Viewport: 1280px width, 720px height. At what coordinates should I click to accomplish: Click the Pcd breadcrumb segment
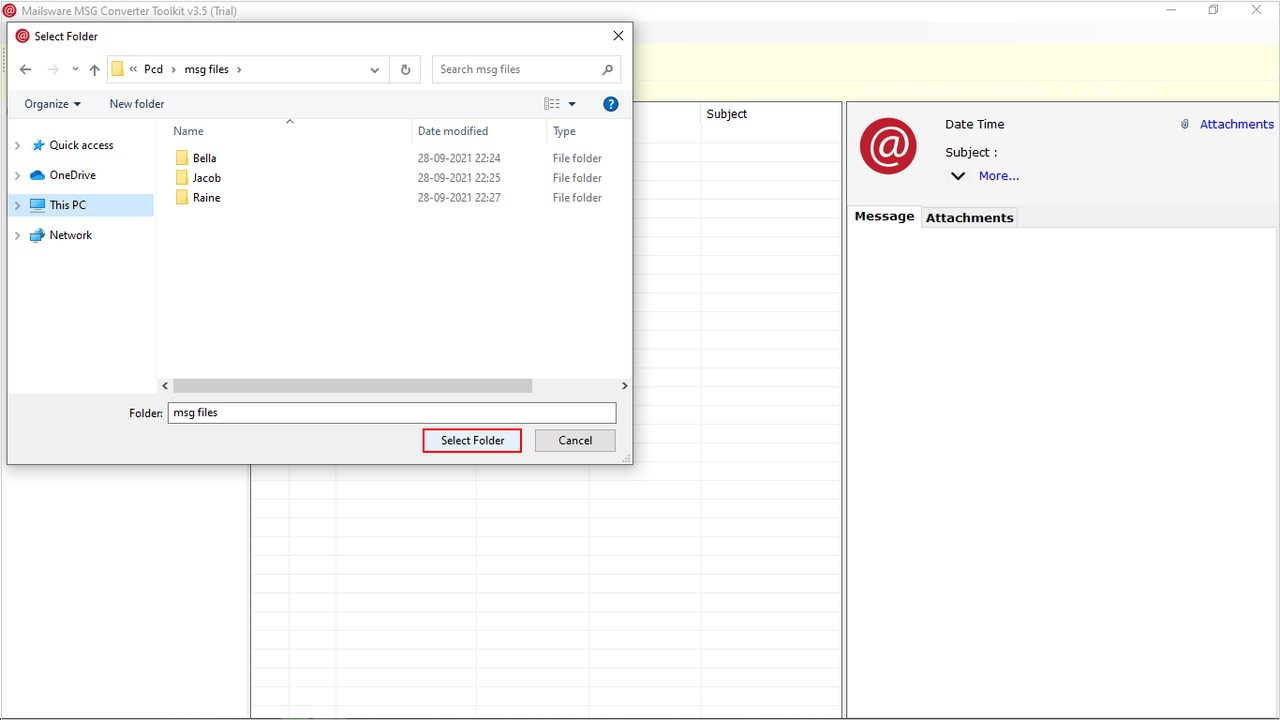[x=153, y=70]
